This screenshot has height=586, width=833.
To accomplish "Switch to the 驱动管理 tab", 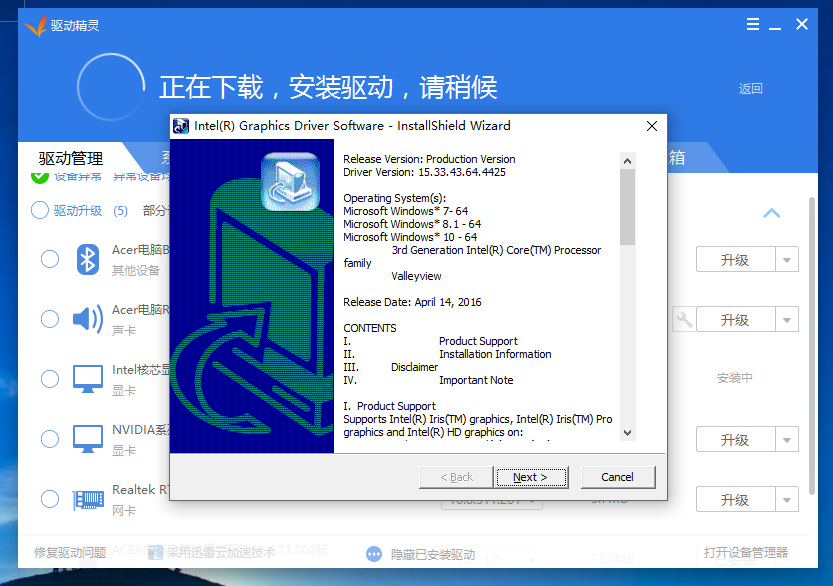I will coord(71,158).
